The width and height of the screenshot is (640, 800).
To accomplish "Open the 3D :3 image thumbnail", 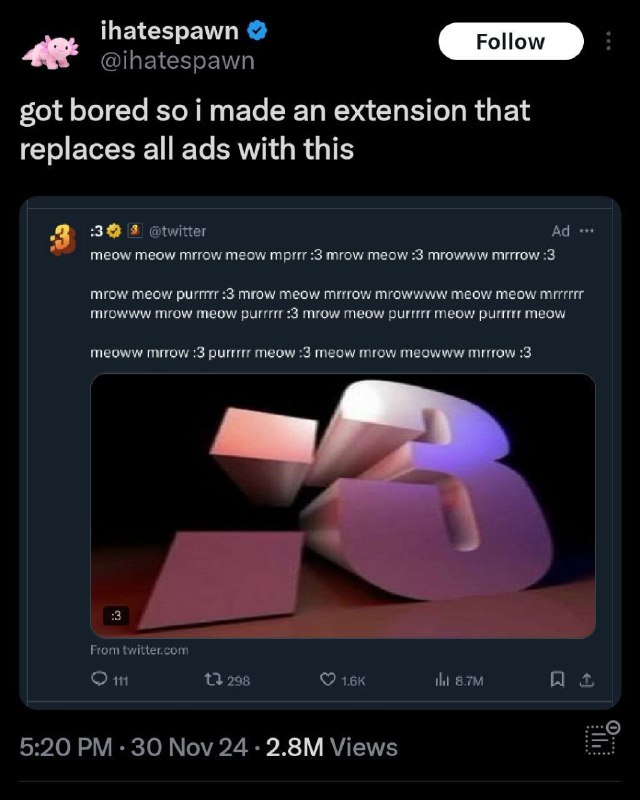I will pyautogui.click(x=342, y=506).
